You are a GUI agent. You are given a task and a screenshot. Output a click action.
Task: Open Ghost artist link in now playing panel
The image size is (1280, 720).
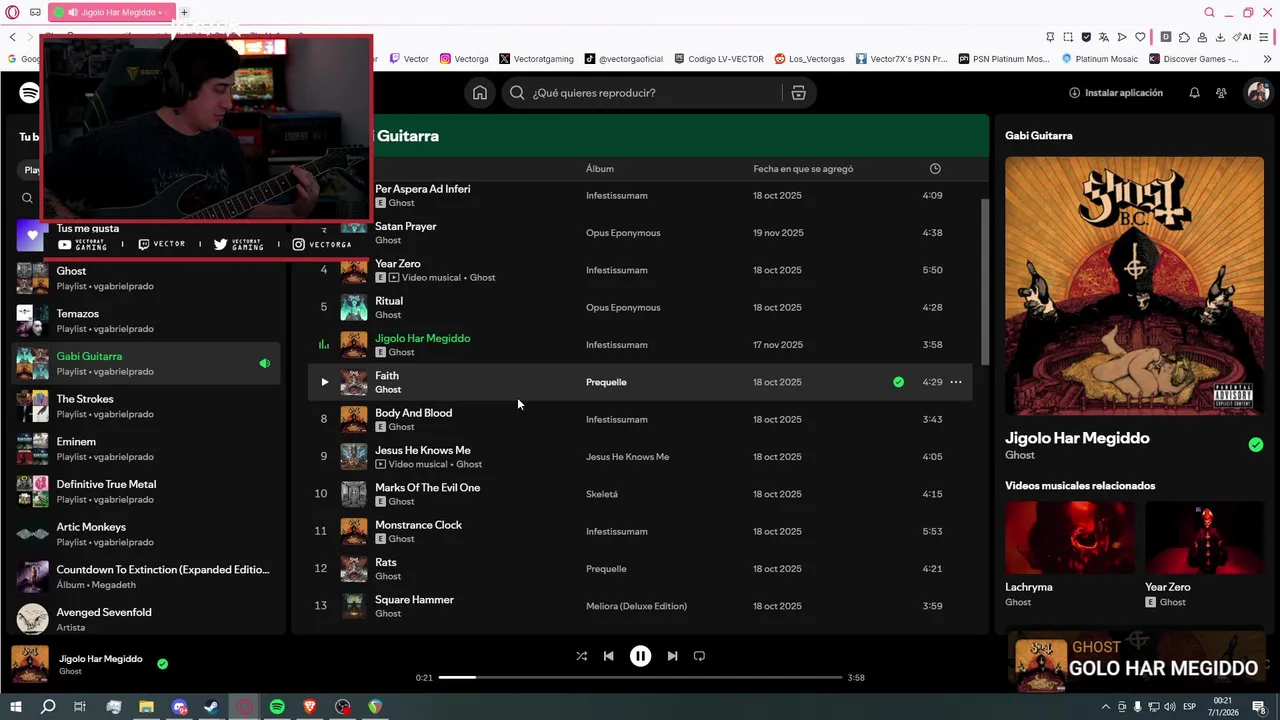(1020, 455)
